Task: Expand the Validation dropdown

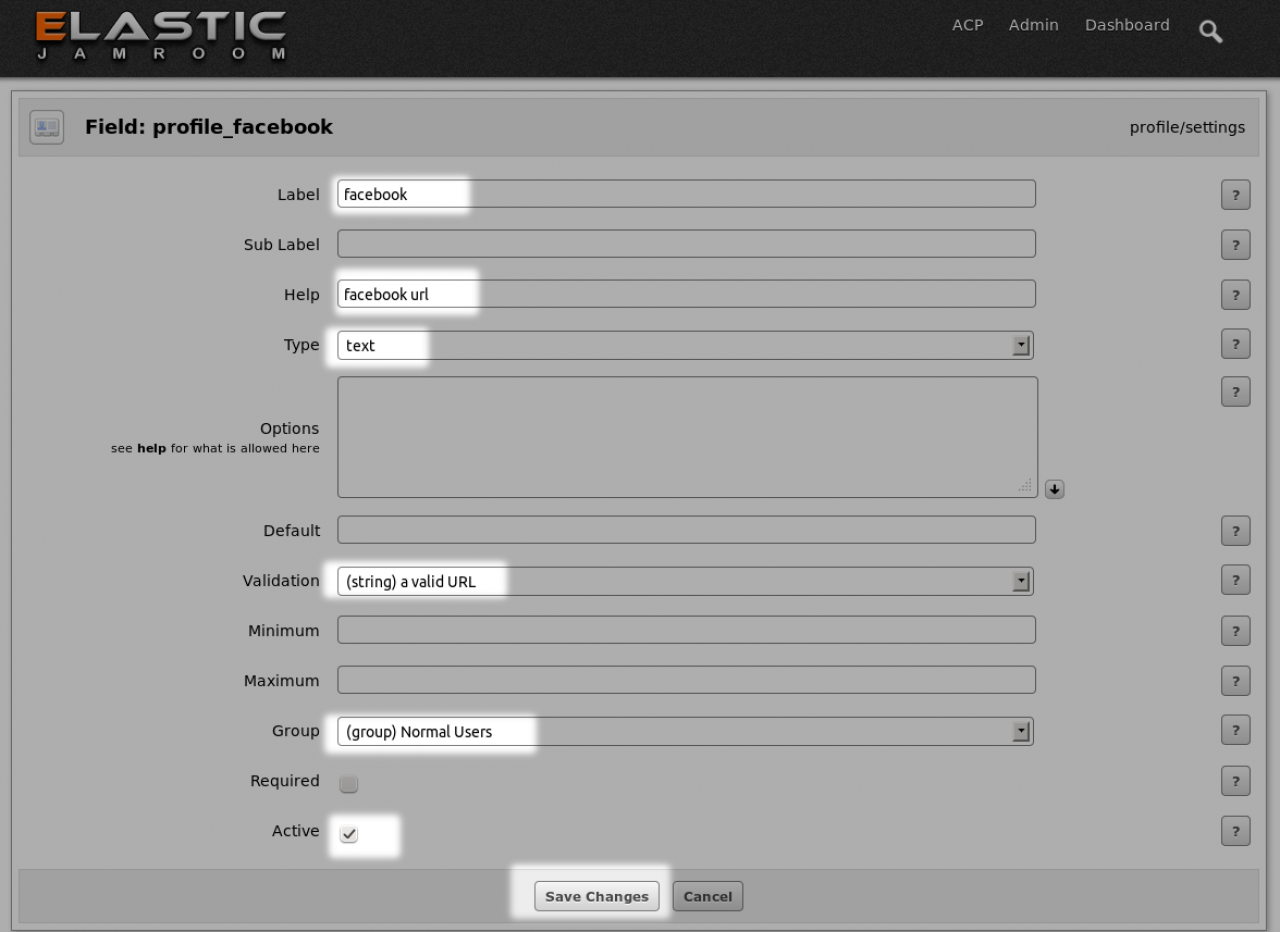Action: (685, 581)
